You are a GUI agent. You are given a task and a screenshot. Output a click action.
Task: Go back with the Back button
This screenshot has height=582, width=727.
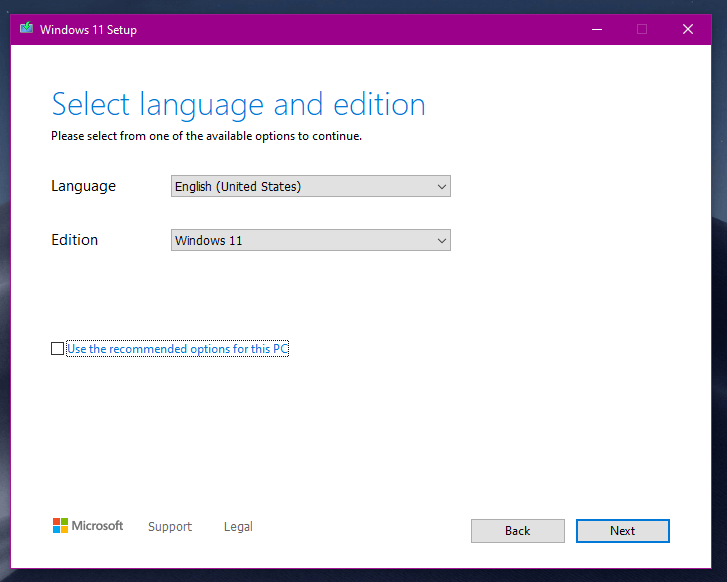click(517, 531)
